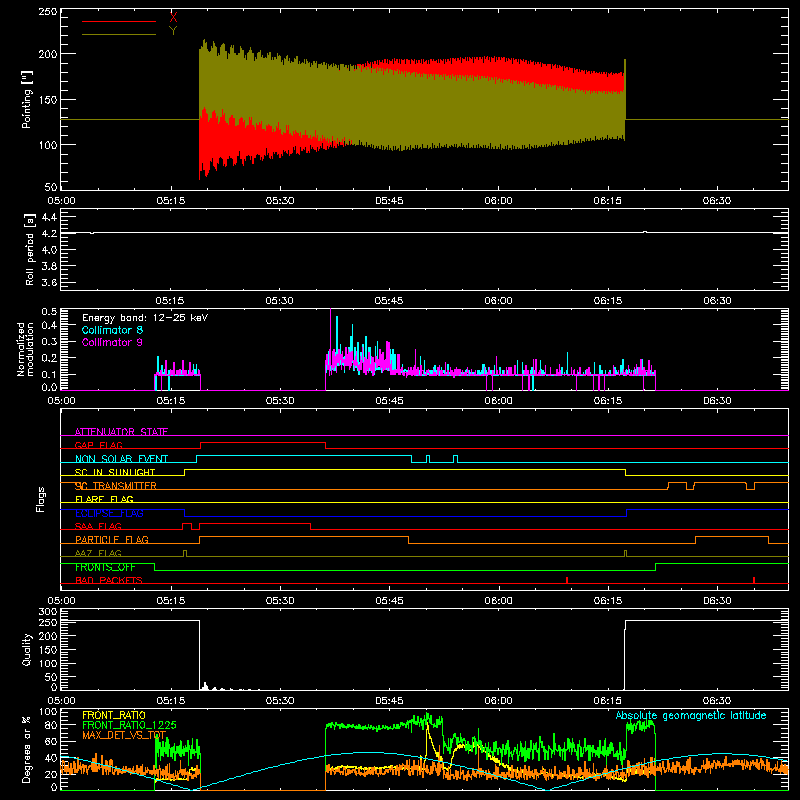Image resolution: width=800 pixels, height=800 pixels.
Task: Click the SAA_FLAG label
Action: tap(98, 526)
